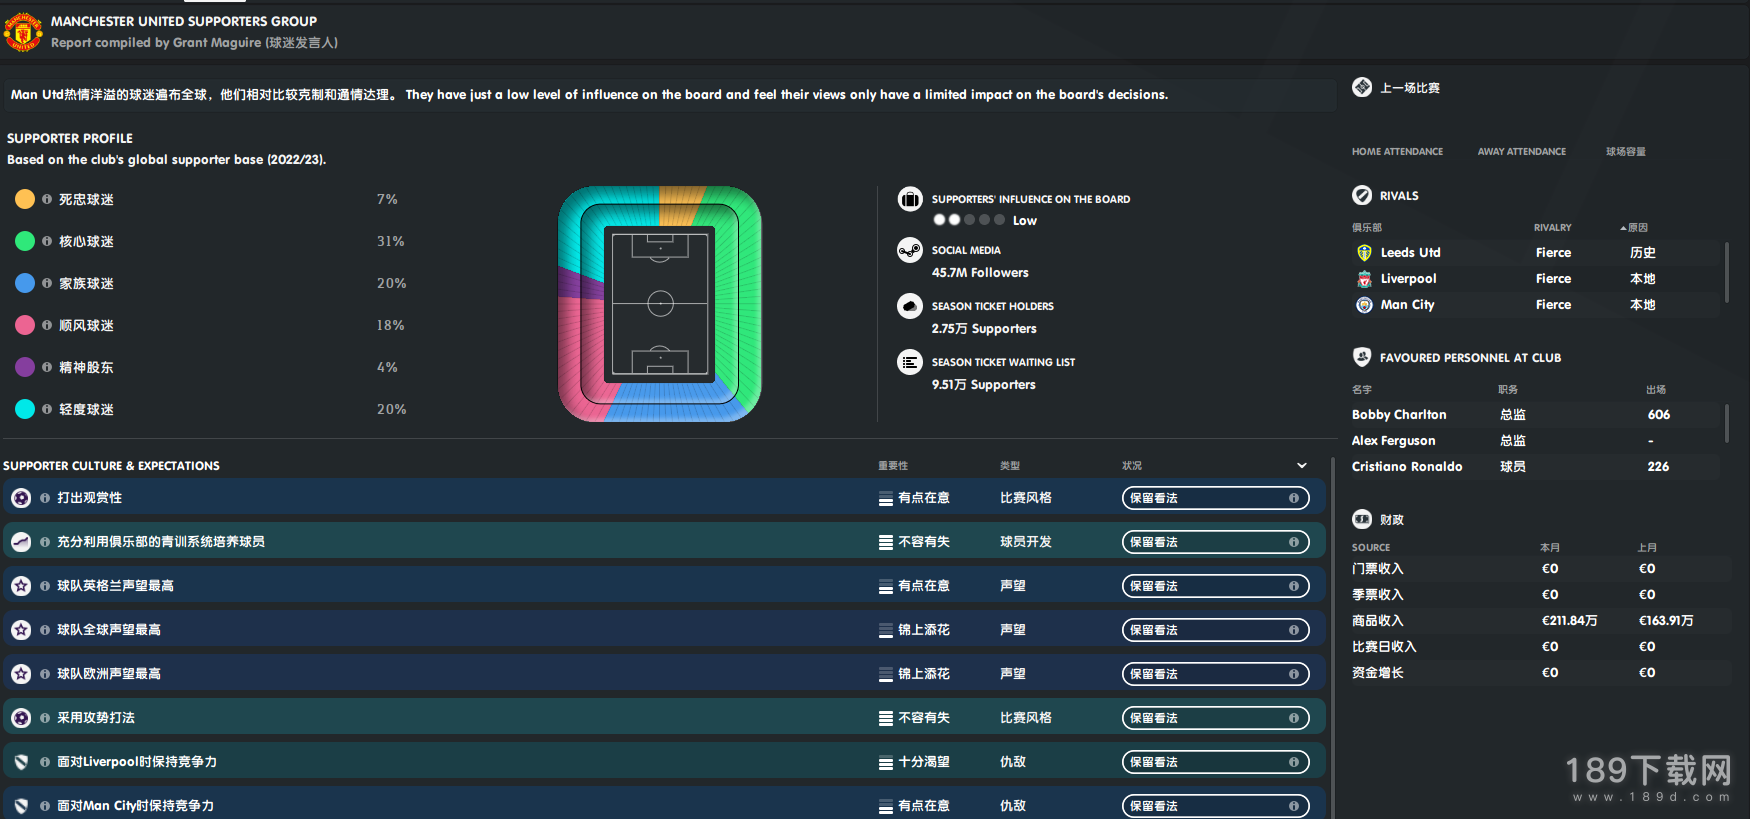Expand the chevron above the 状况 column
This screenshot has width=1750, height=819.
1302,465
